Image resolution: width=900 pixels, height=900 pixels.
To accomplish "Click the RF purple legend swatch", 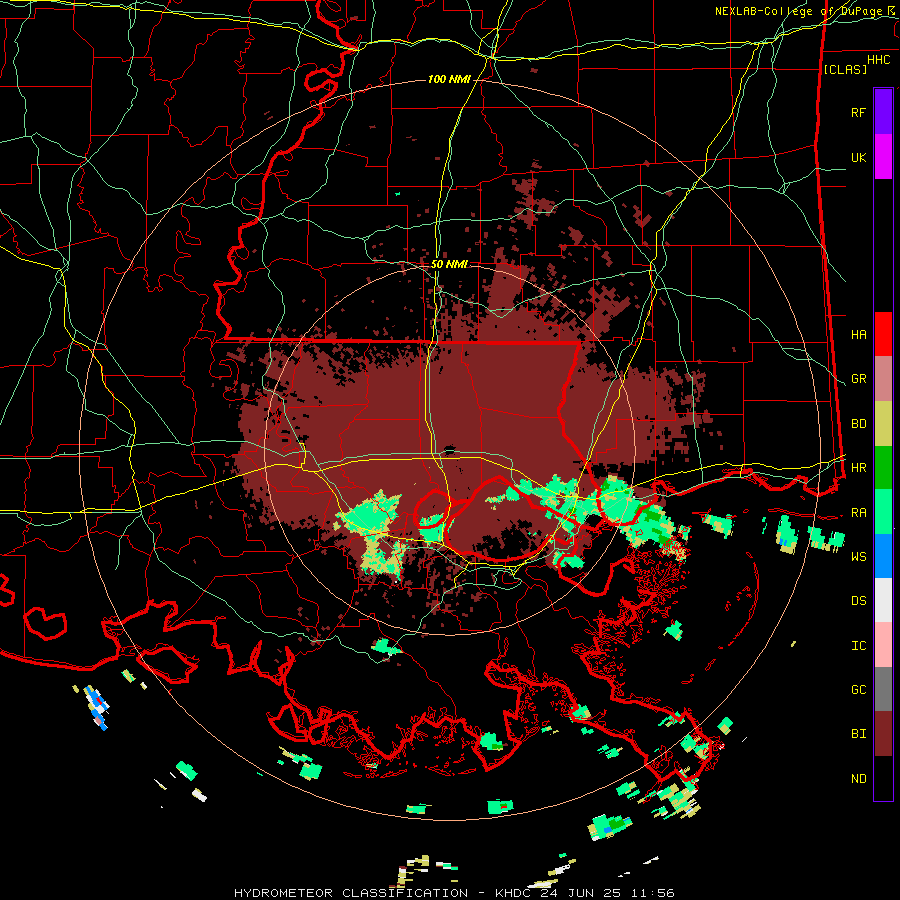I will (x=883, y=112).
